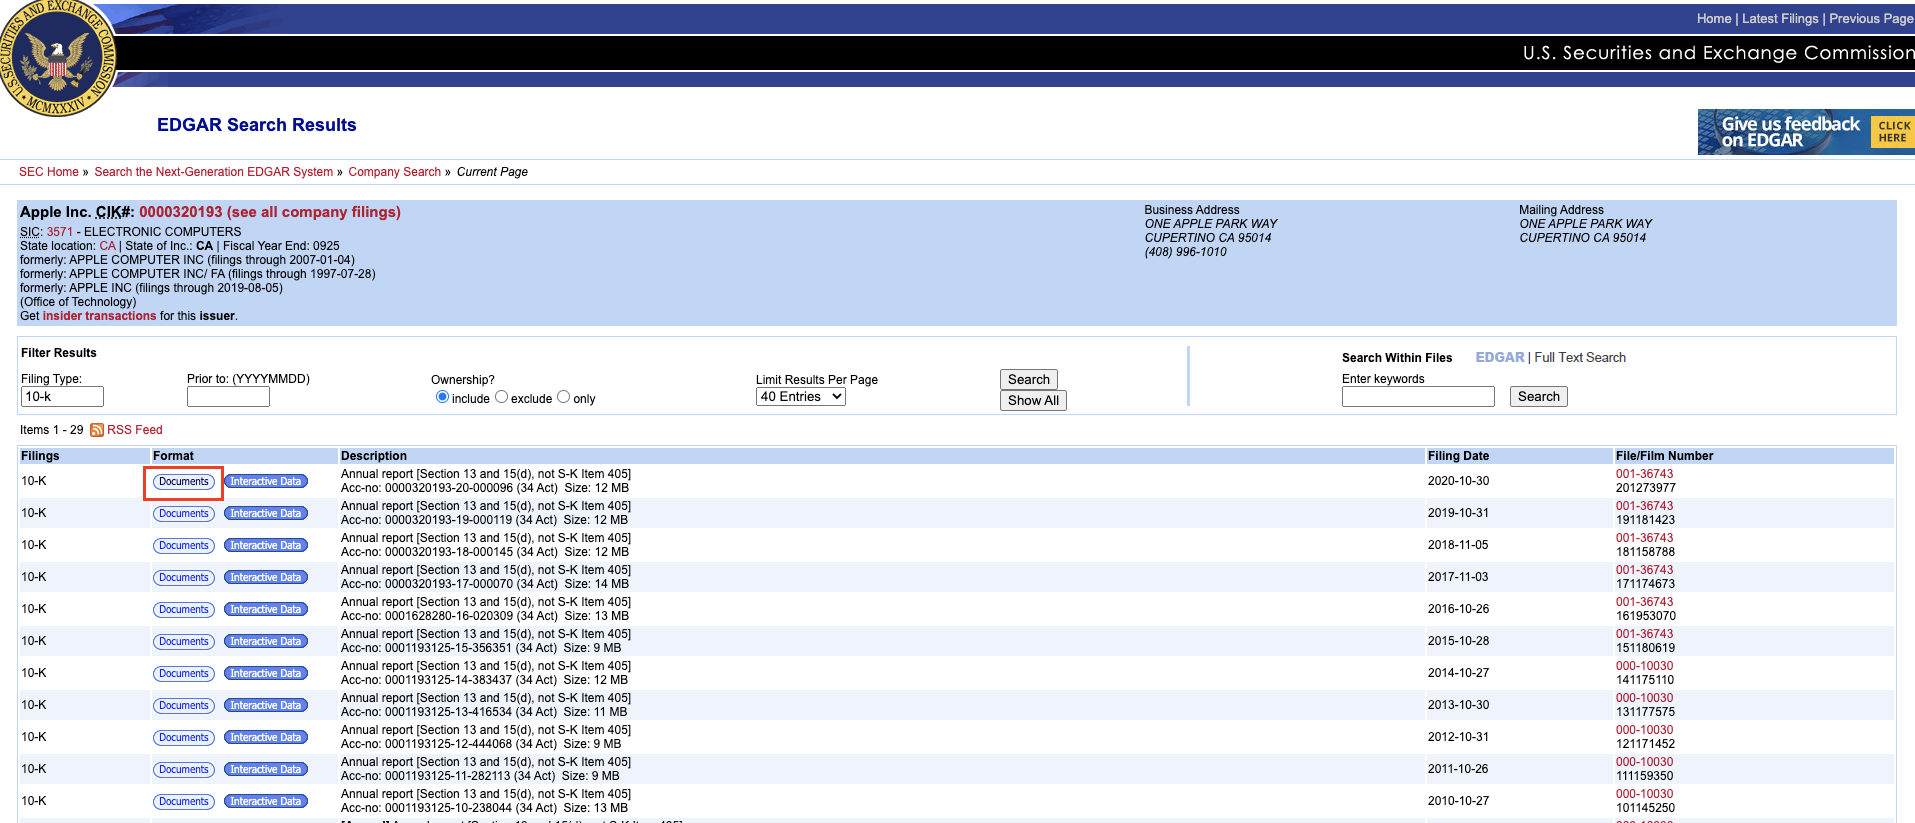The image size is (1915, 823).
Task: Click file number 001-36743 for the 2020-10-30 filing
Action: coord(1644,474)
